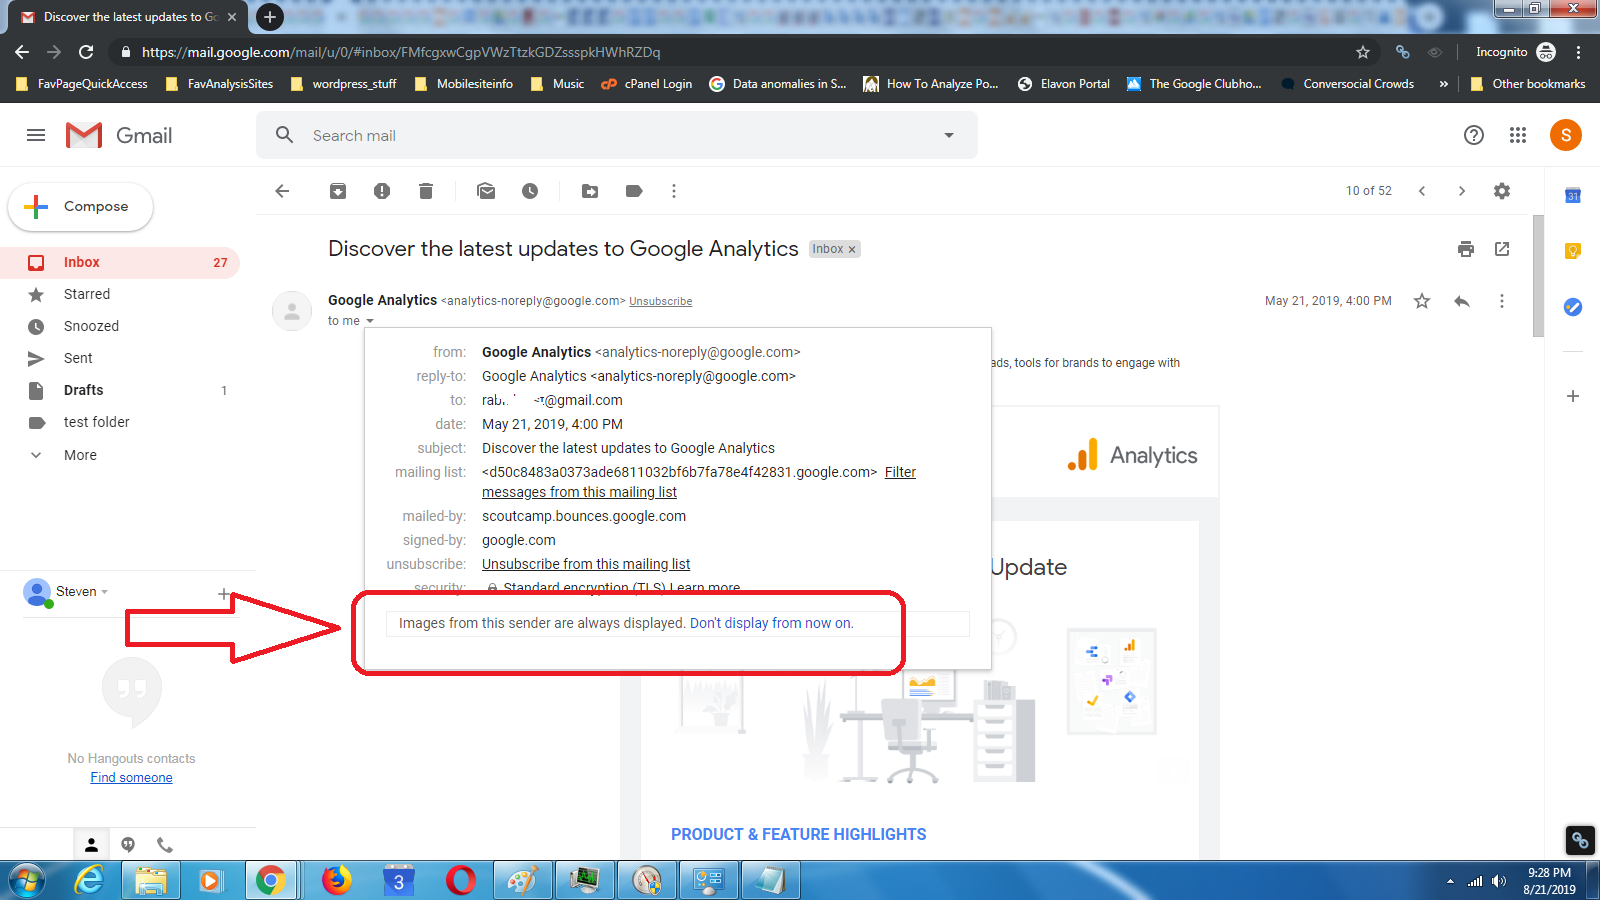Image resolution: width=1600 pixels, height=900 pixels.
Task: Open the Google account avatar S
Action: [1566, 135]
